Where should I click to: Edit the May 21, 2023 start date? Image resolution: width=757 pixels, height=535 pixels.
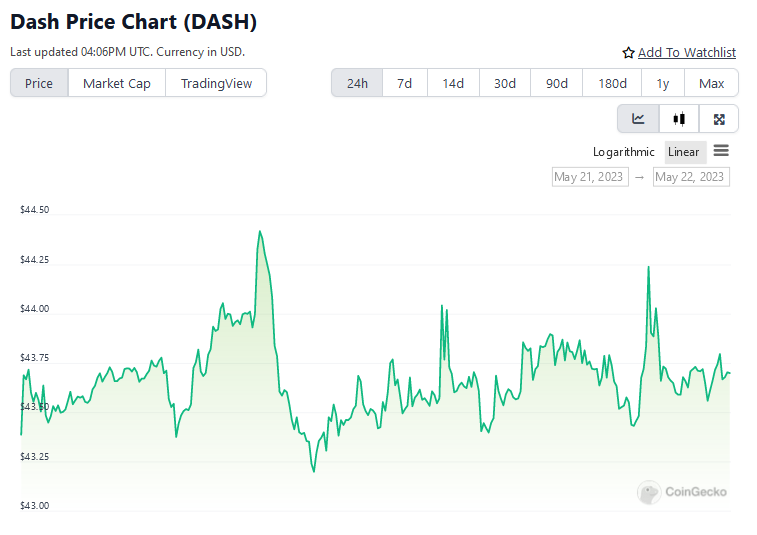[x=590, y=177]
